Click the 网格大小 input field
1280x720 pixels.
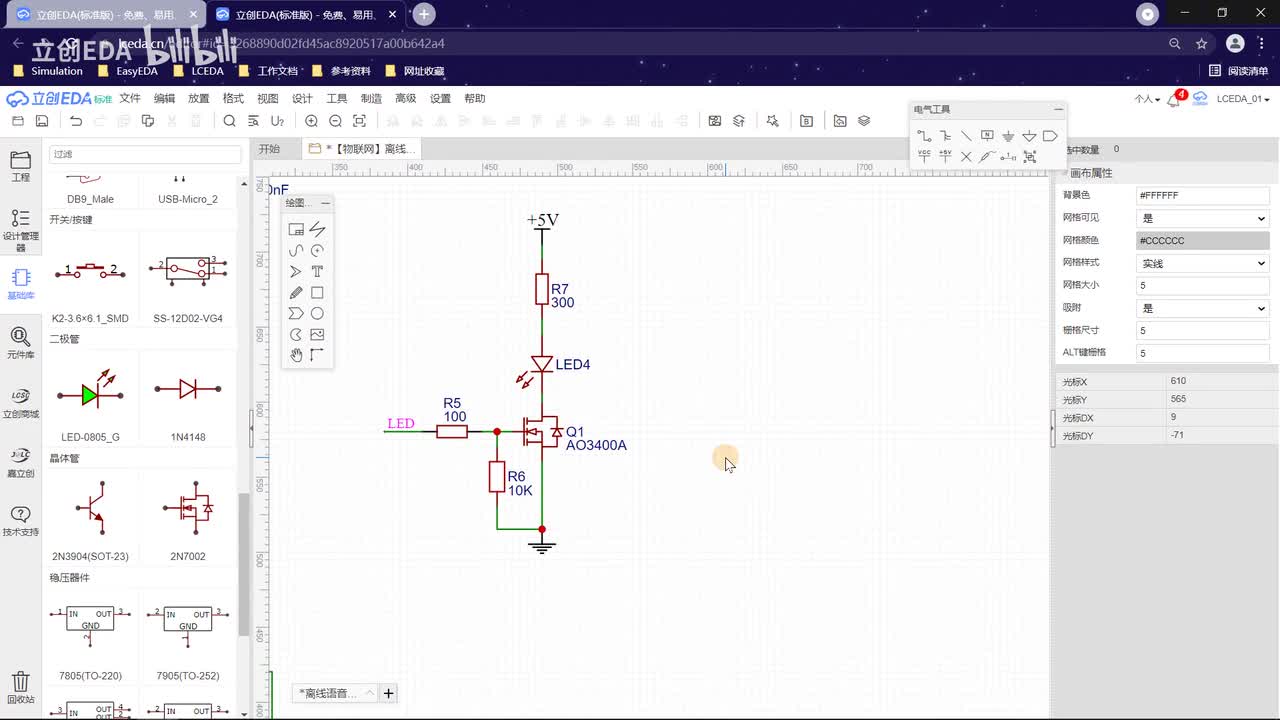coord(1203,286)
